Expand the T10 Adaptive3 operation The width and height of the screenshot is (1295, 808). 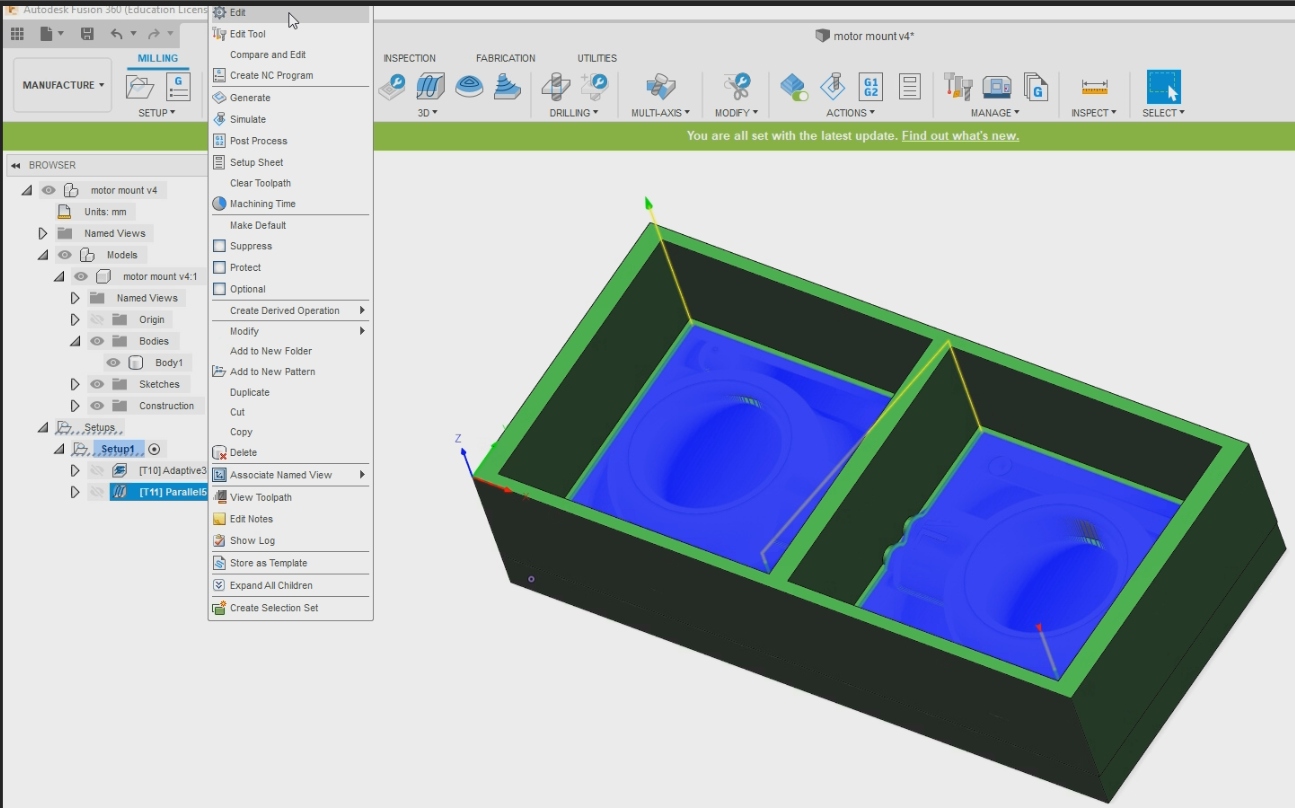[x=75, y=470]
